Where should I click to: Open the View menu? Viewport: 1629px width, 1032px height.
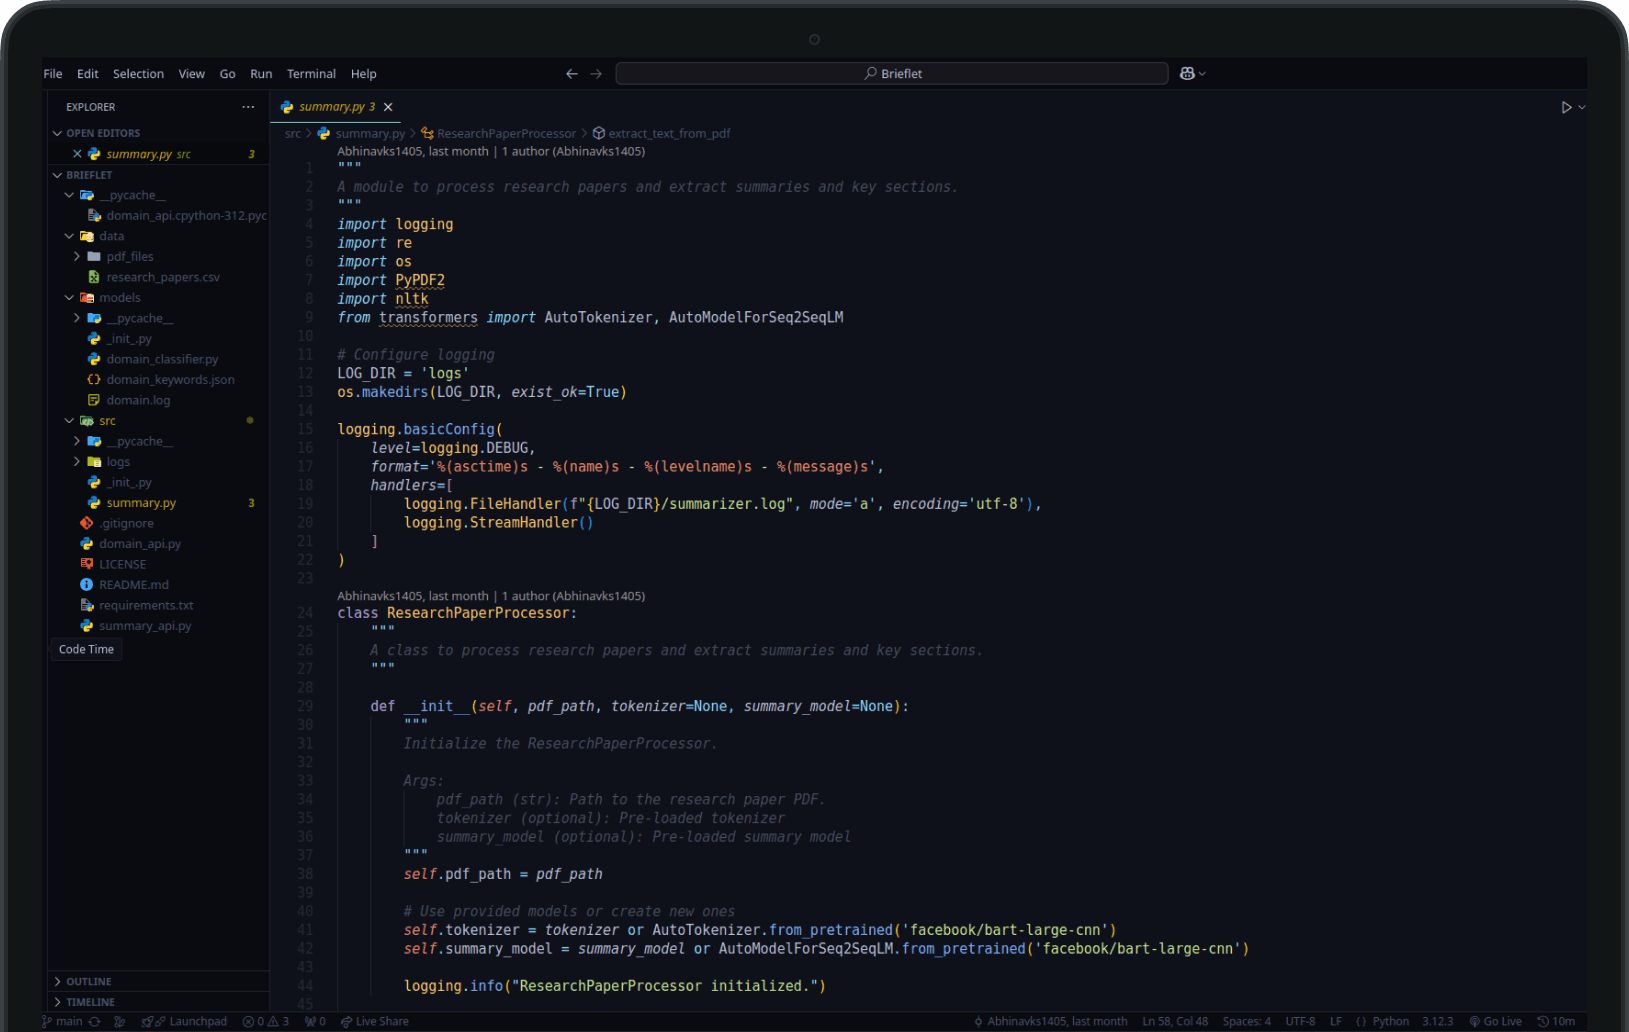[x=192, y=74]
